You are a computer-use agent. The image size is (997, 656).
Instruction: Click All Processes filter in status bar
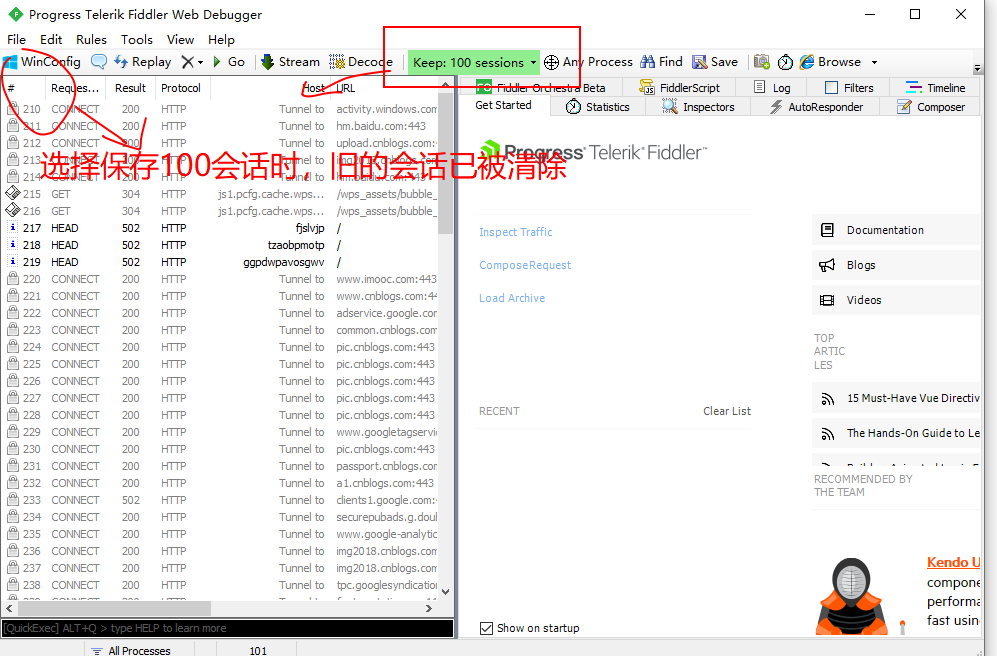131,650
